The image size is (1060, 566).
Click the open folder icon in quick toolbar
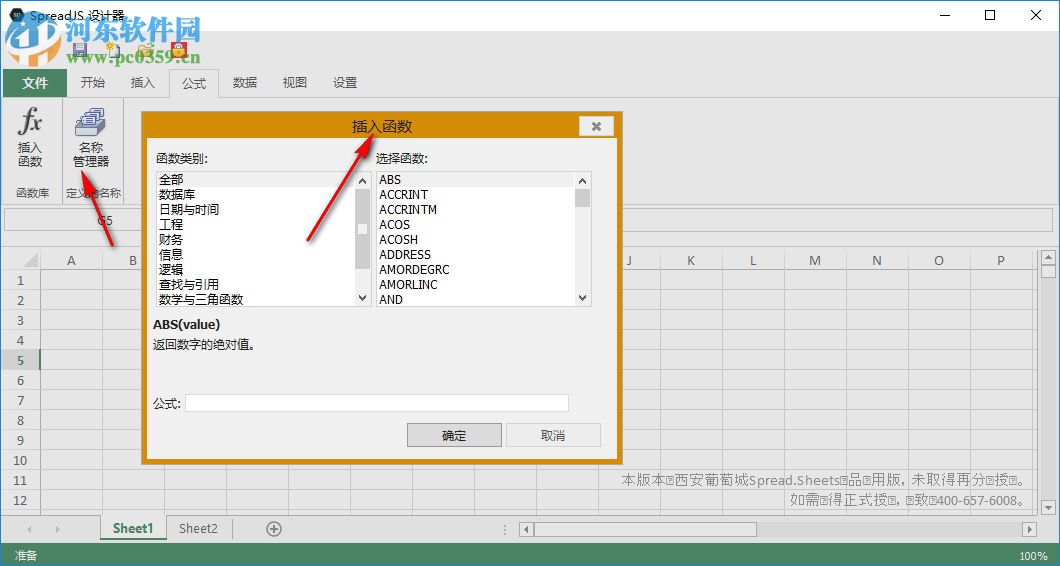(x=145, y=50)
